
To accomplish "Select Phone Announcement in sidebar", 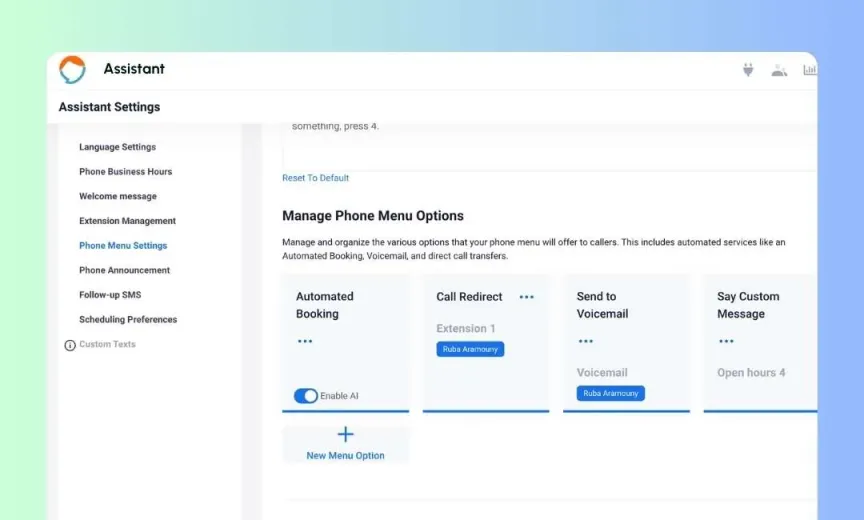I will 124,270.
